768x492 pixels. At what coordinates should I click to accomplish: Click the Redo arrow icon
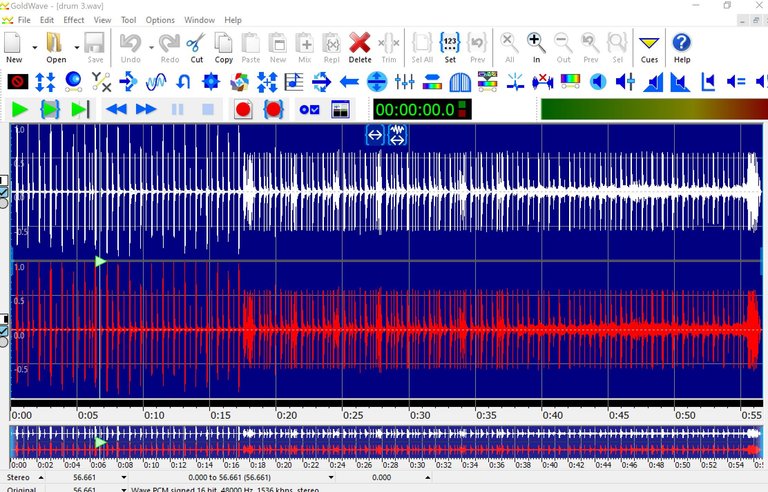[169, 47]
